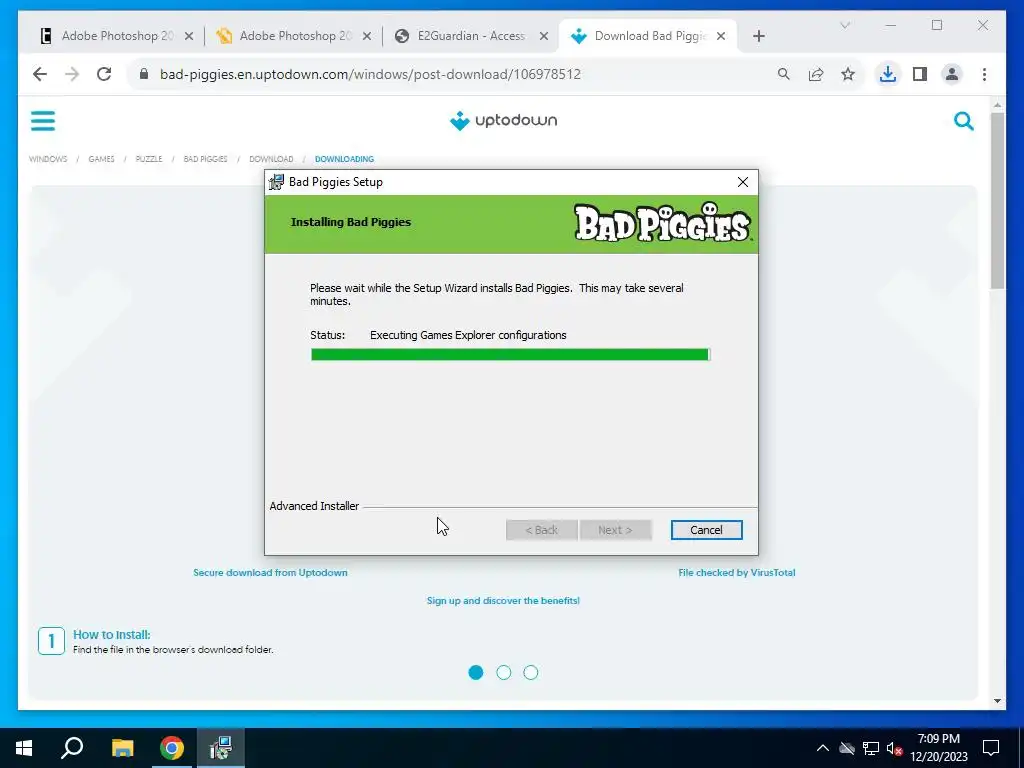Viewport: 1024px width, 768px height.
Task: Click the address bar URL
Action: [370, 74]
